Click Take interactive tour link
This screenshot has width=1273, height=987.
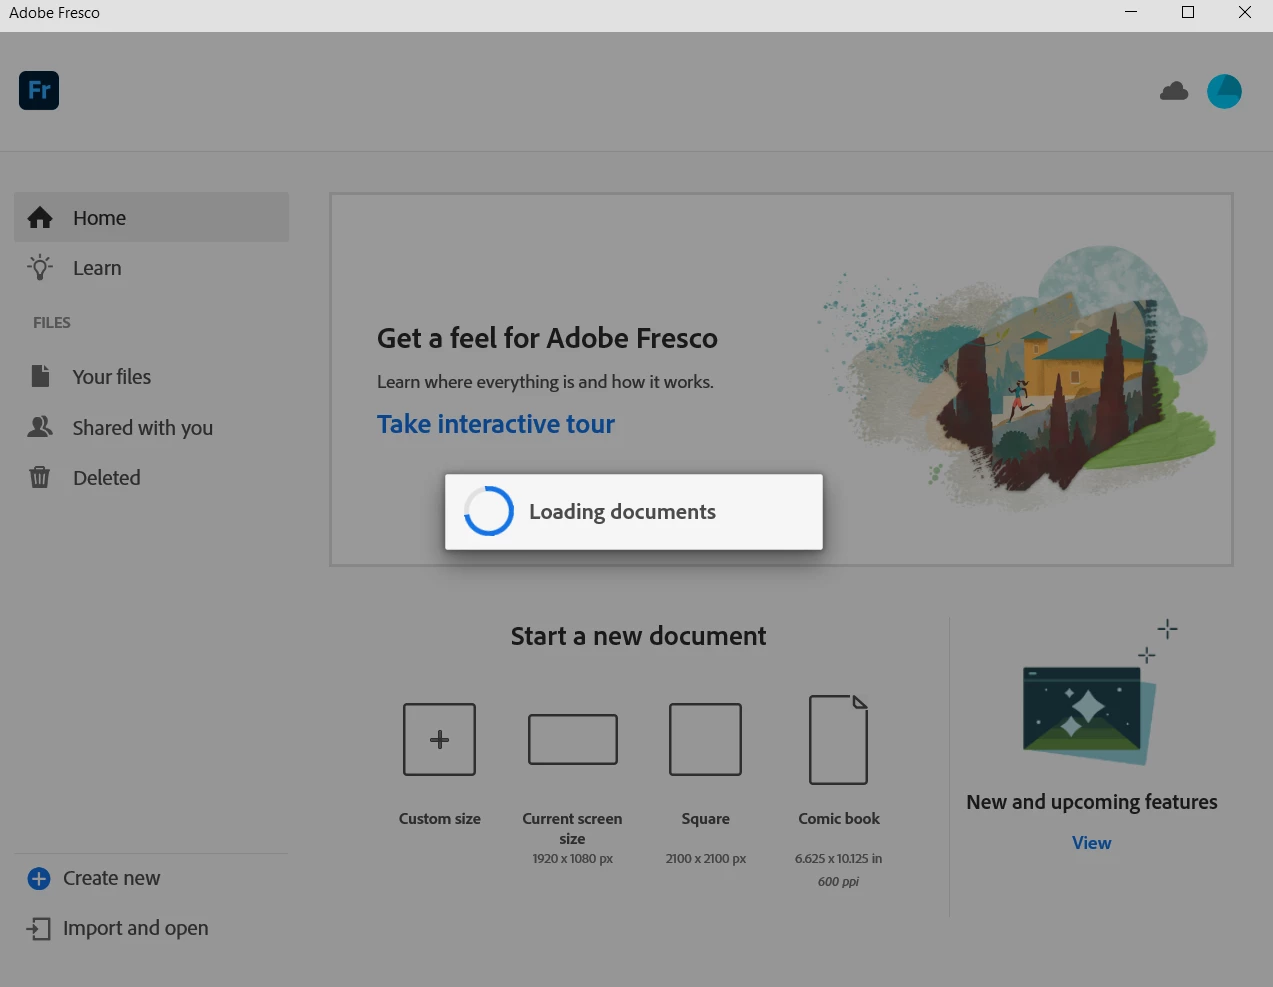[495, 424]
